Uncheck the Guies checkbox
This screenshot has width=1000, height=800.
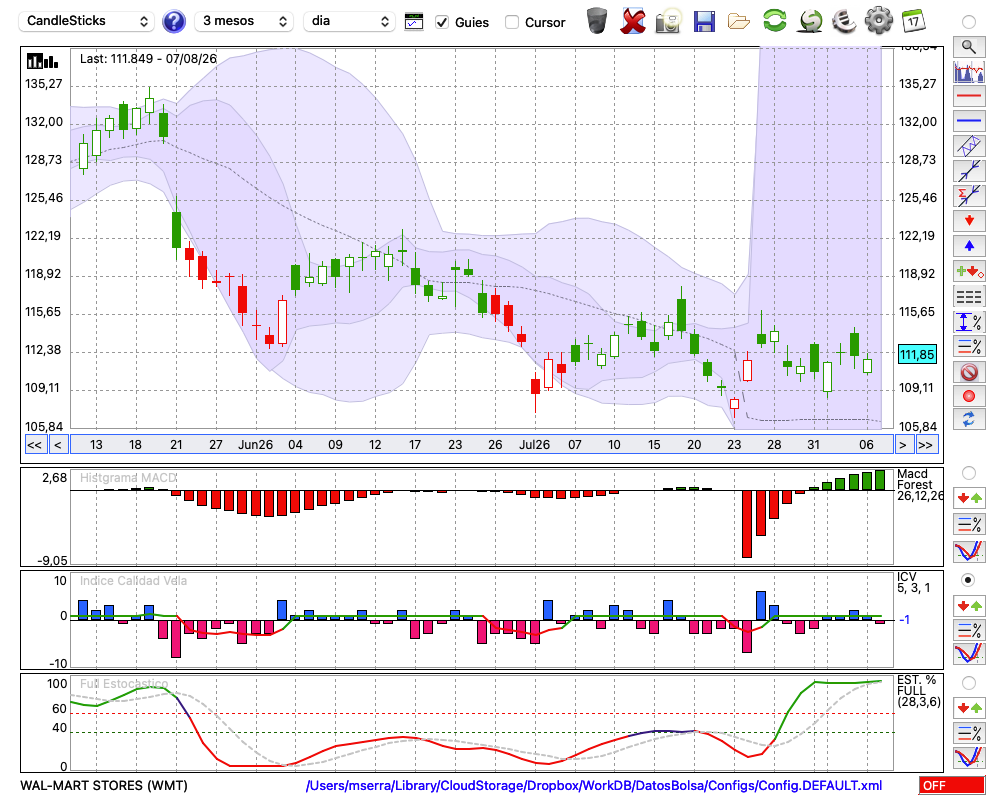click(442, 22)
